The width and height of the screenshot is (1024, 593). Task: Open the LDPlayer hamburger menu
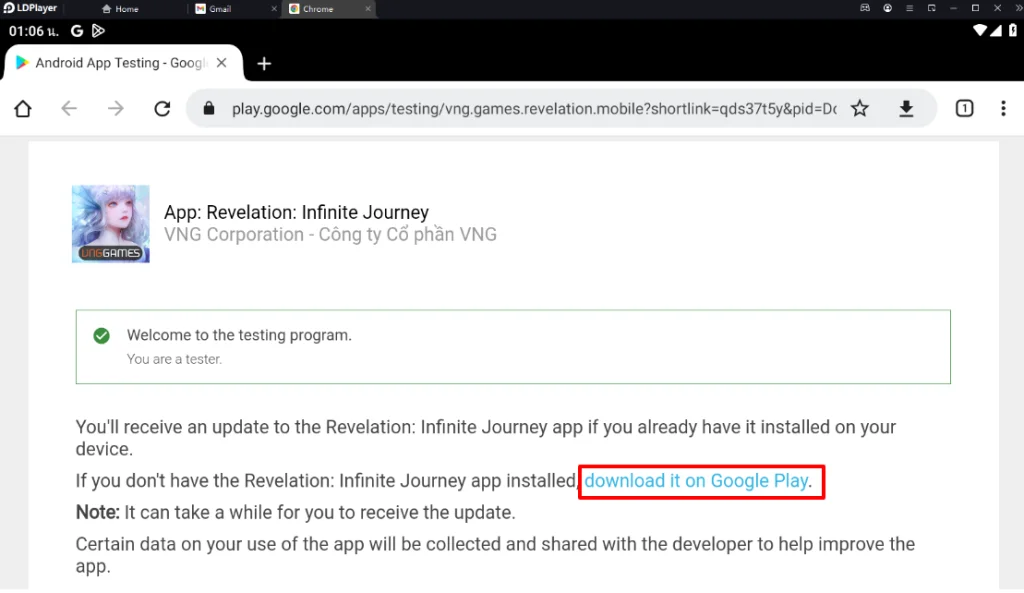909,8
